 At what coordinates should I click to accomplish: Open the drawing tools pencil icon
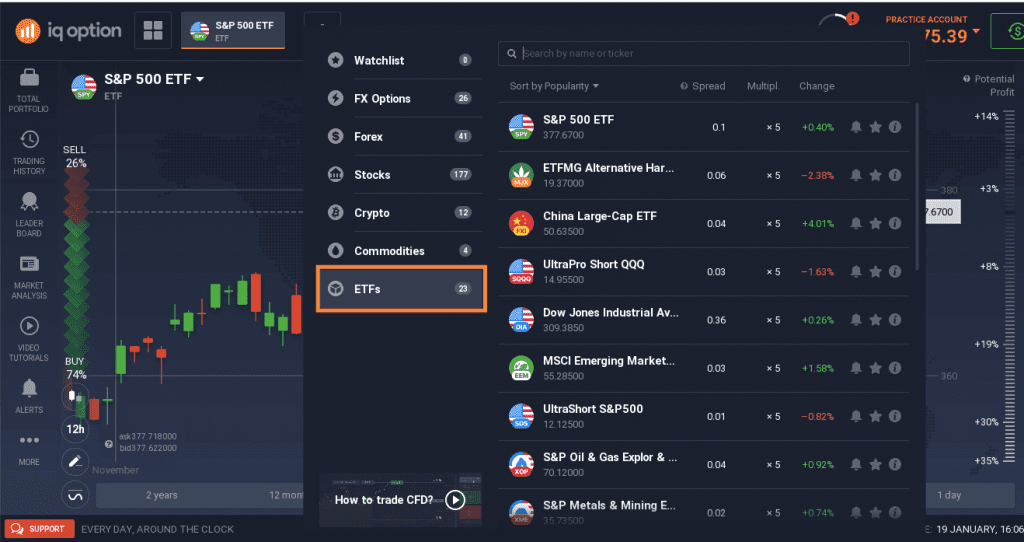74,462
